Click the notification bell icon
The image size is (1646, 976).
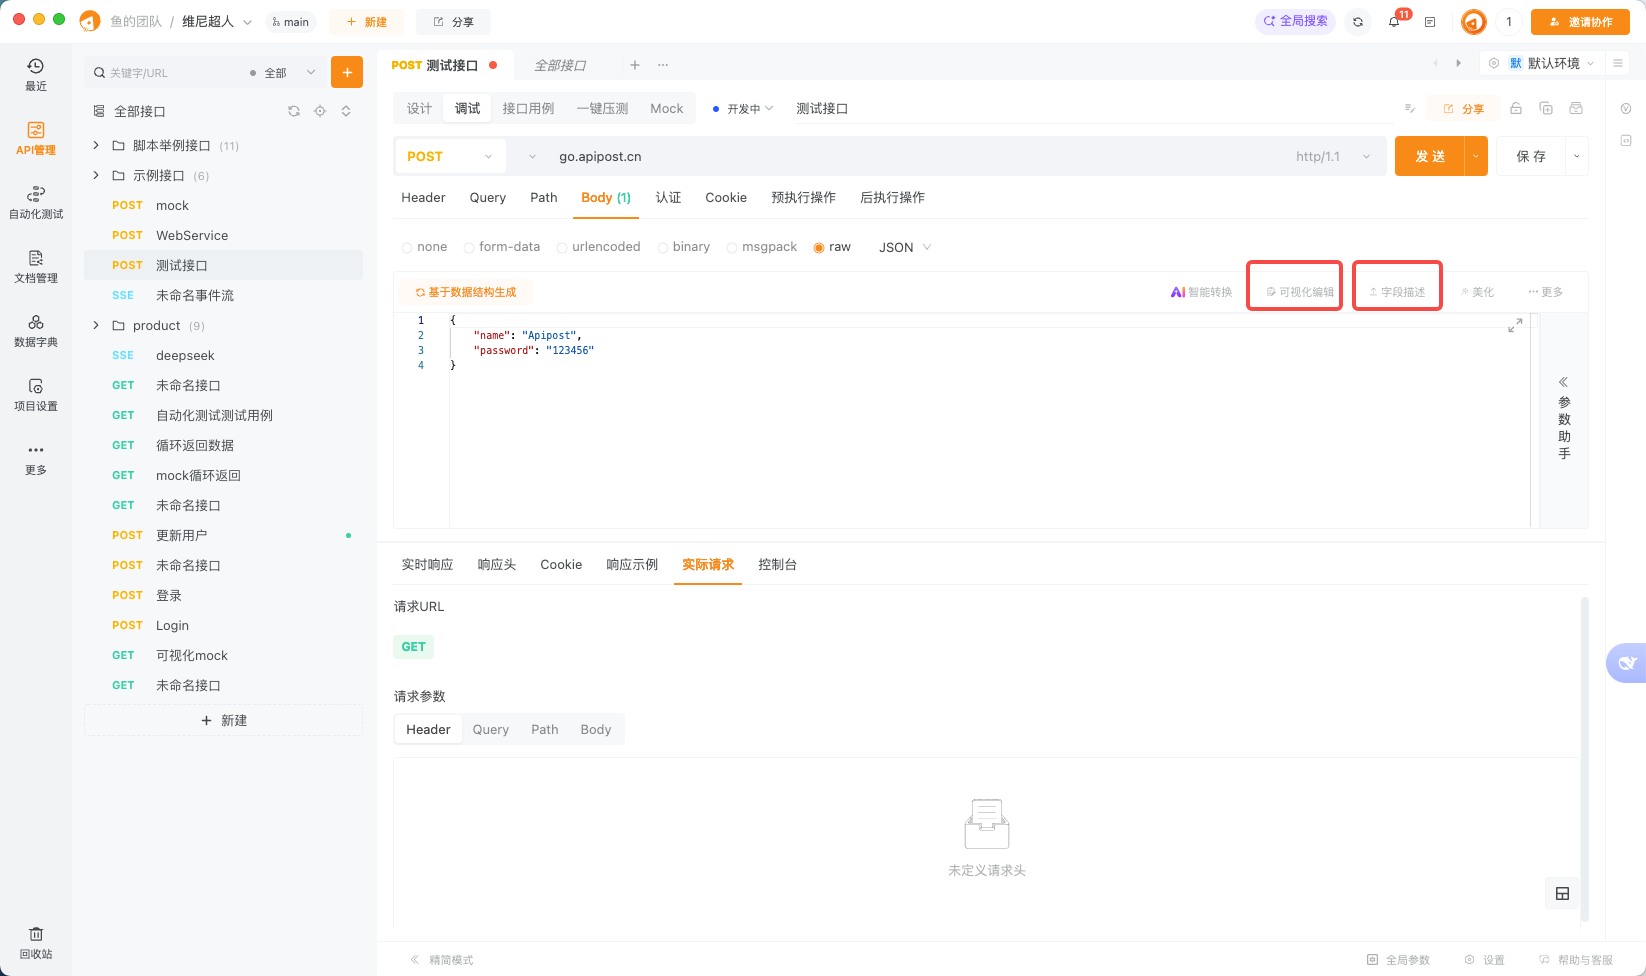pos(1393,21)
